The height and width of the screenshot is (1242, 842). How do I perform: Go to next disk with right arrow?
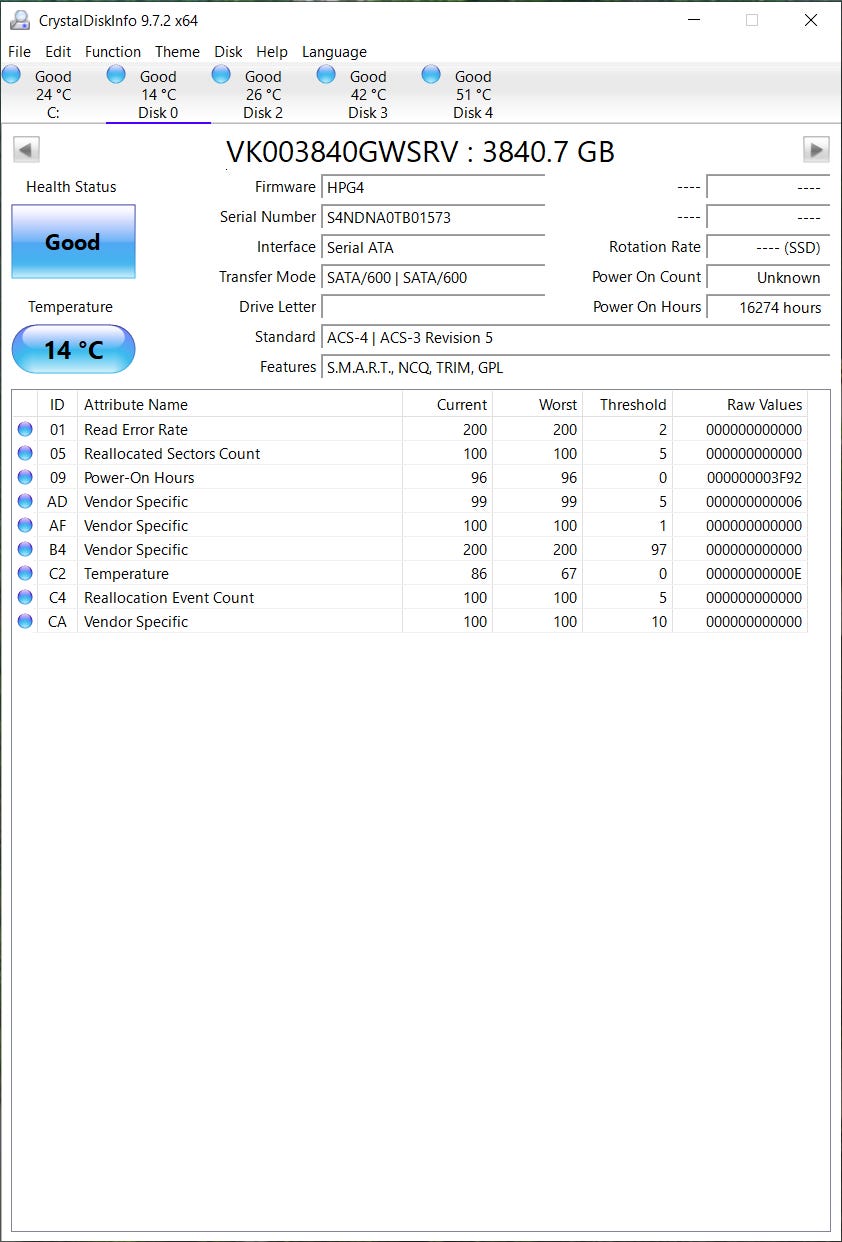pyautogui.click(x=816, y=150)
